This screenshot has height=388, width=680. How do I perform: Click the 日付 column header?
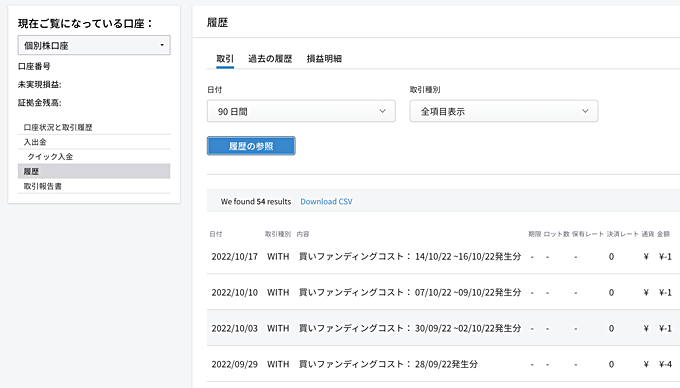coord(216,234)
